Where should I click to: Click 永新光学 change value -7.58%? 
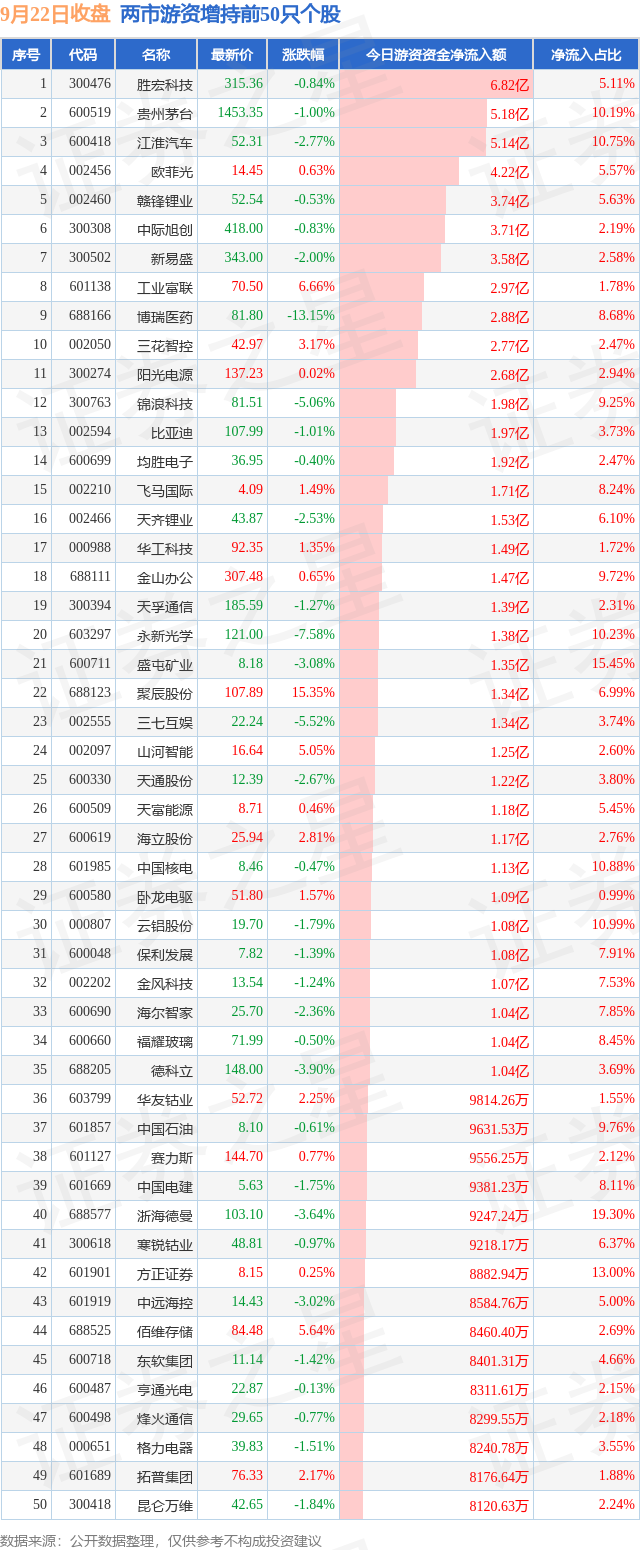tap(314, 635)
